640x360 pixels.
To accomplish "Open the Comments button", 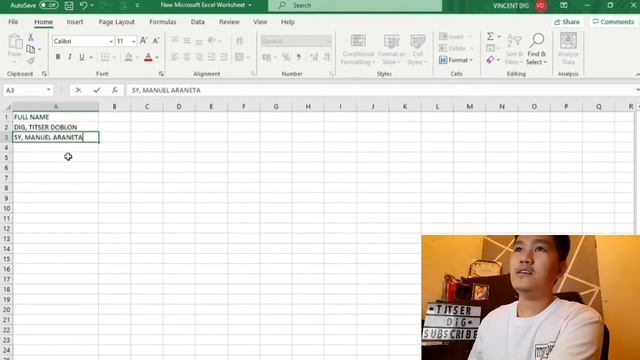I will (613, 22).
